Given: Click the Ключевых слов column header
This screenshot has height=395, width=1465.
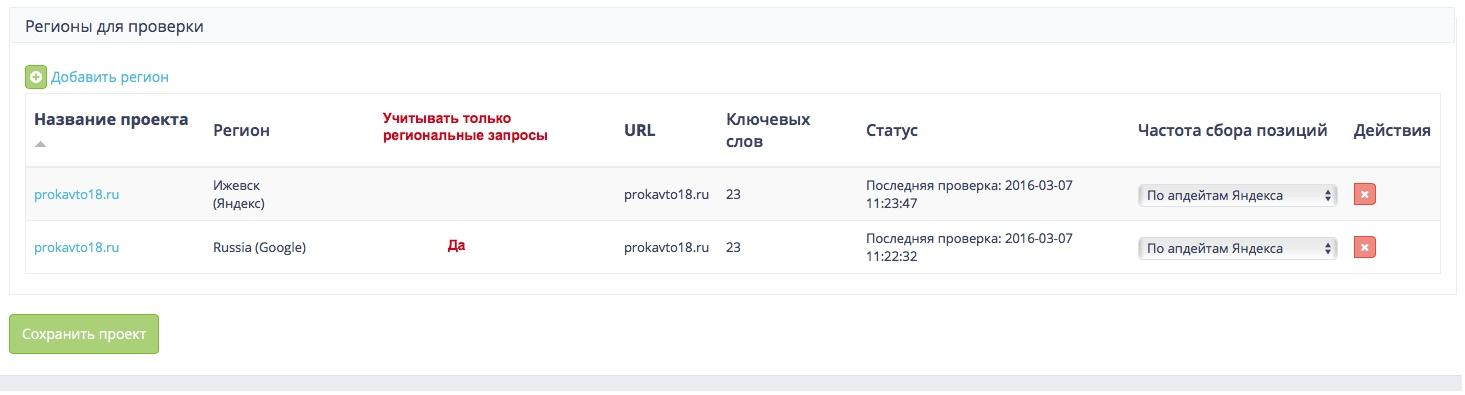Looking at the screenshot, I should point(768,130).
